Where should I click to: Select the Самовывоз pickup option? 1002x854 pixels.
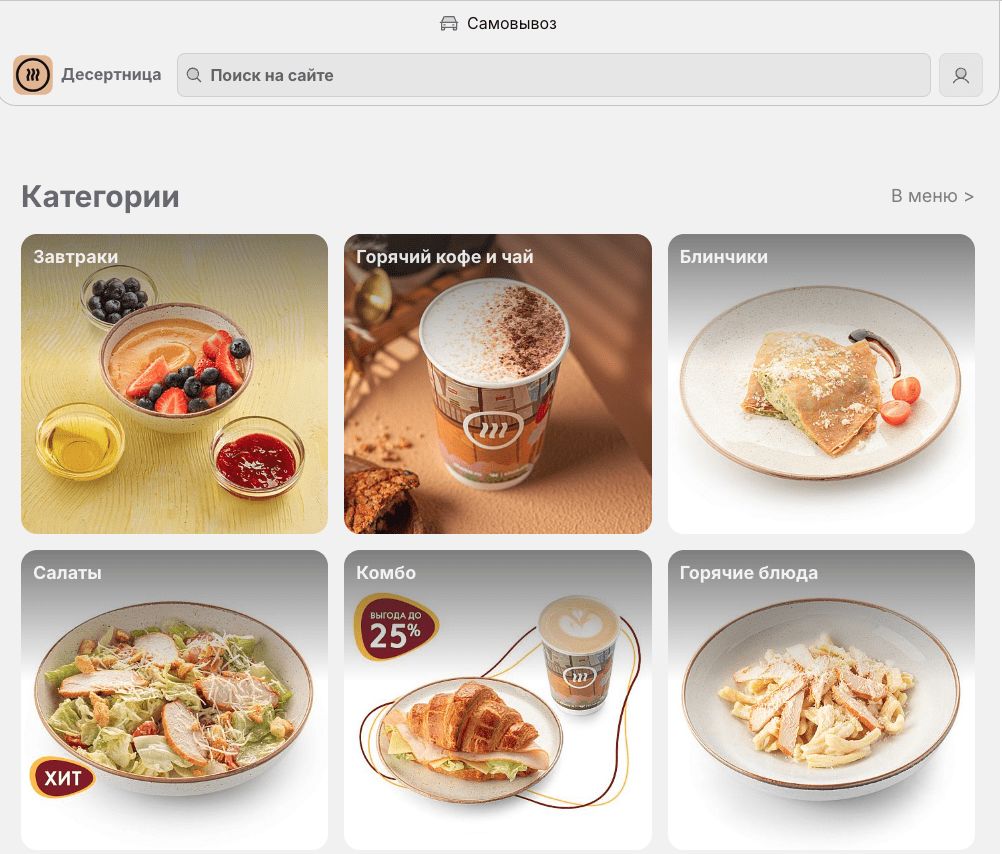pos(498,24)
